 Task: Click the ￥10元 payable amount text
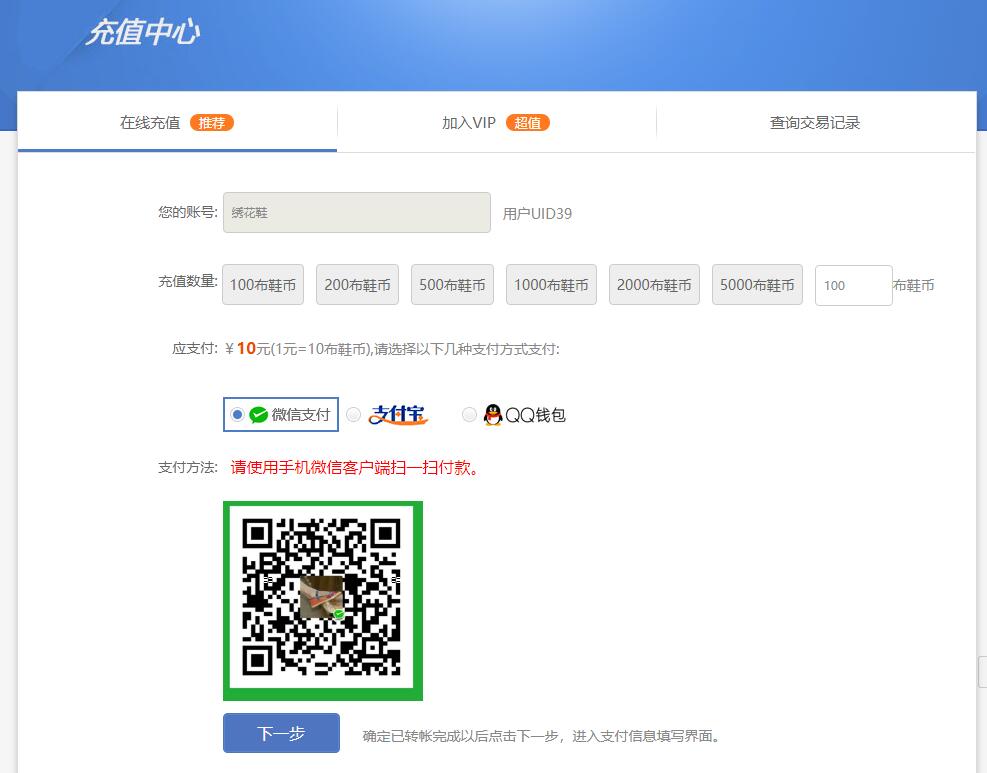pyautogui.click(x=248, y=349)
